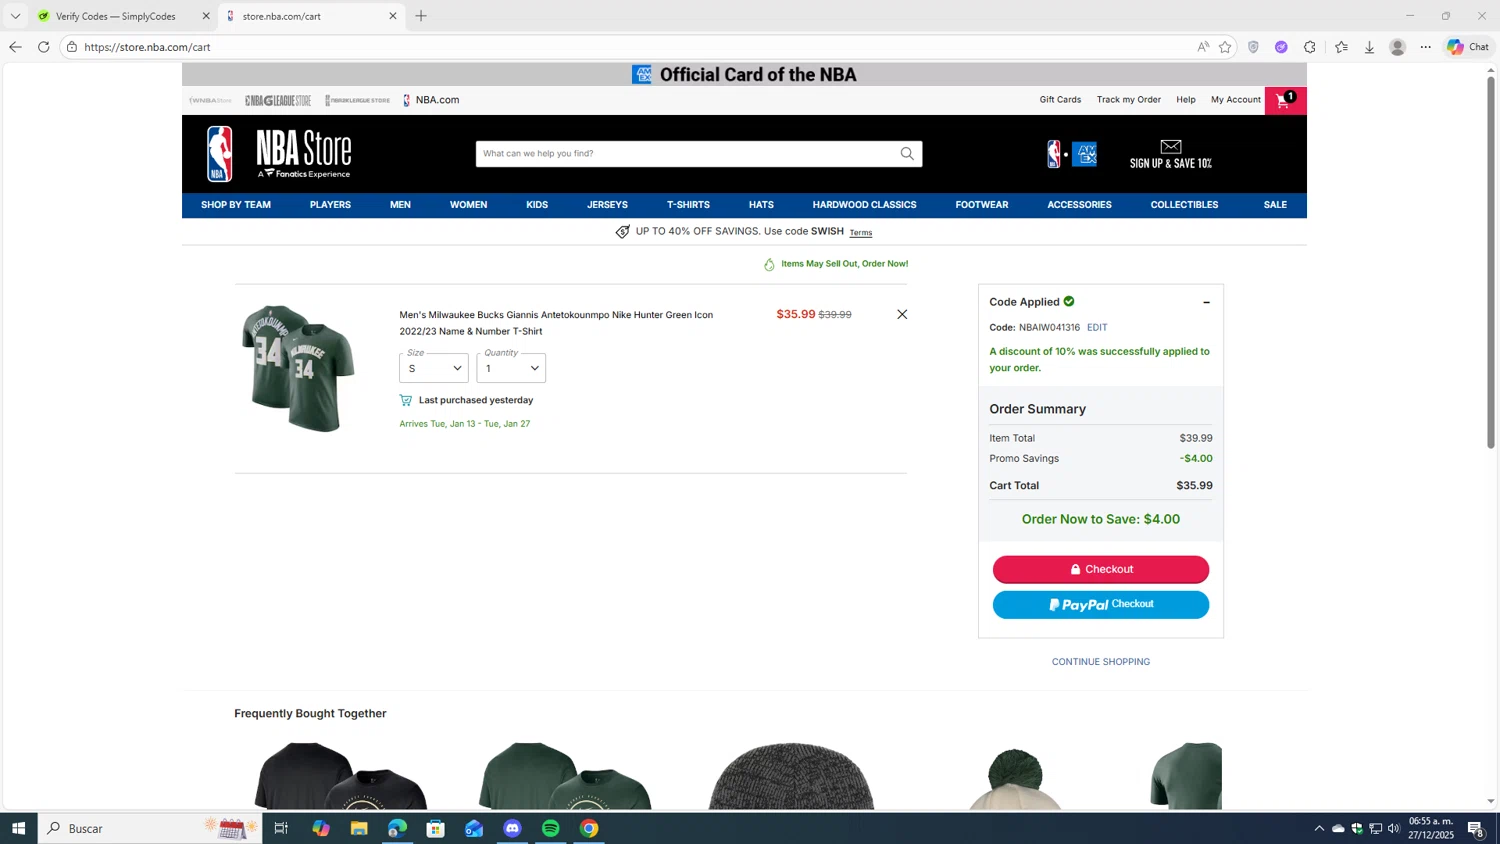
Task: Open the browser tab list chevron
Action: [15, 16]
